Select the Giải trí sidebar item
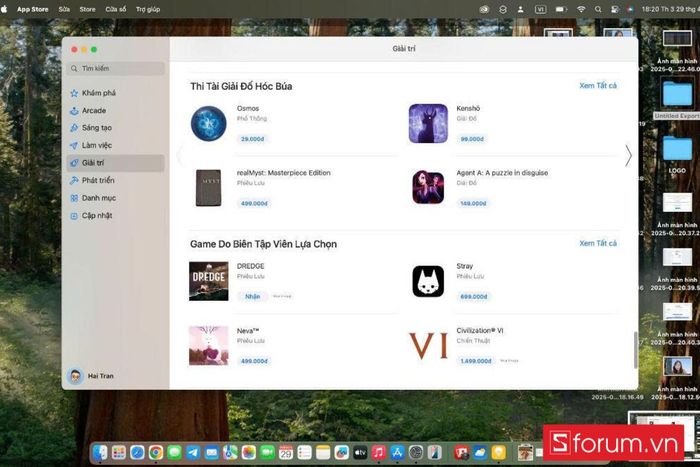700x467 pixels. [115, 163]
